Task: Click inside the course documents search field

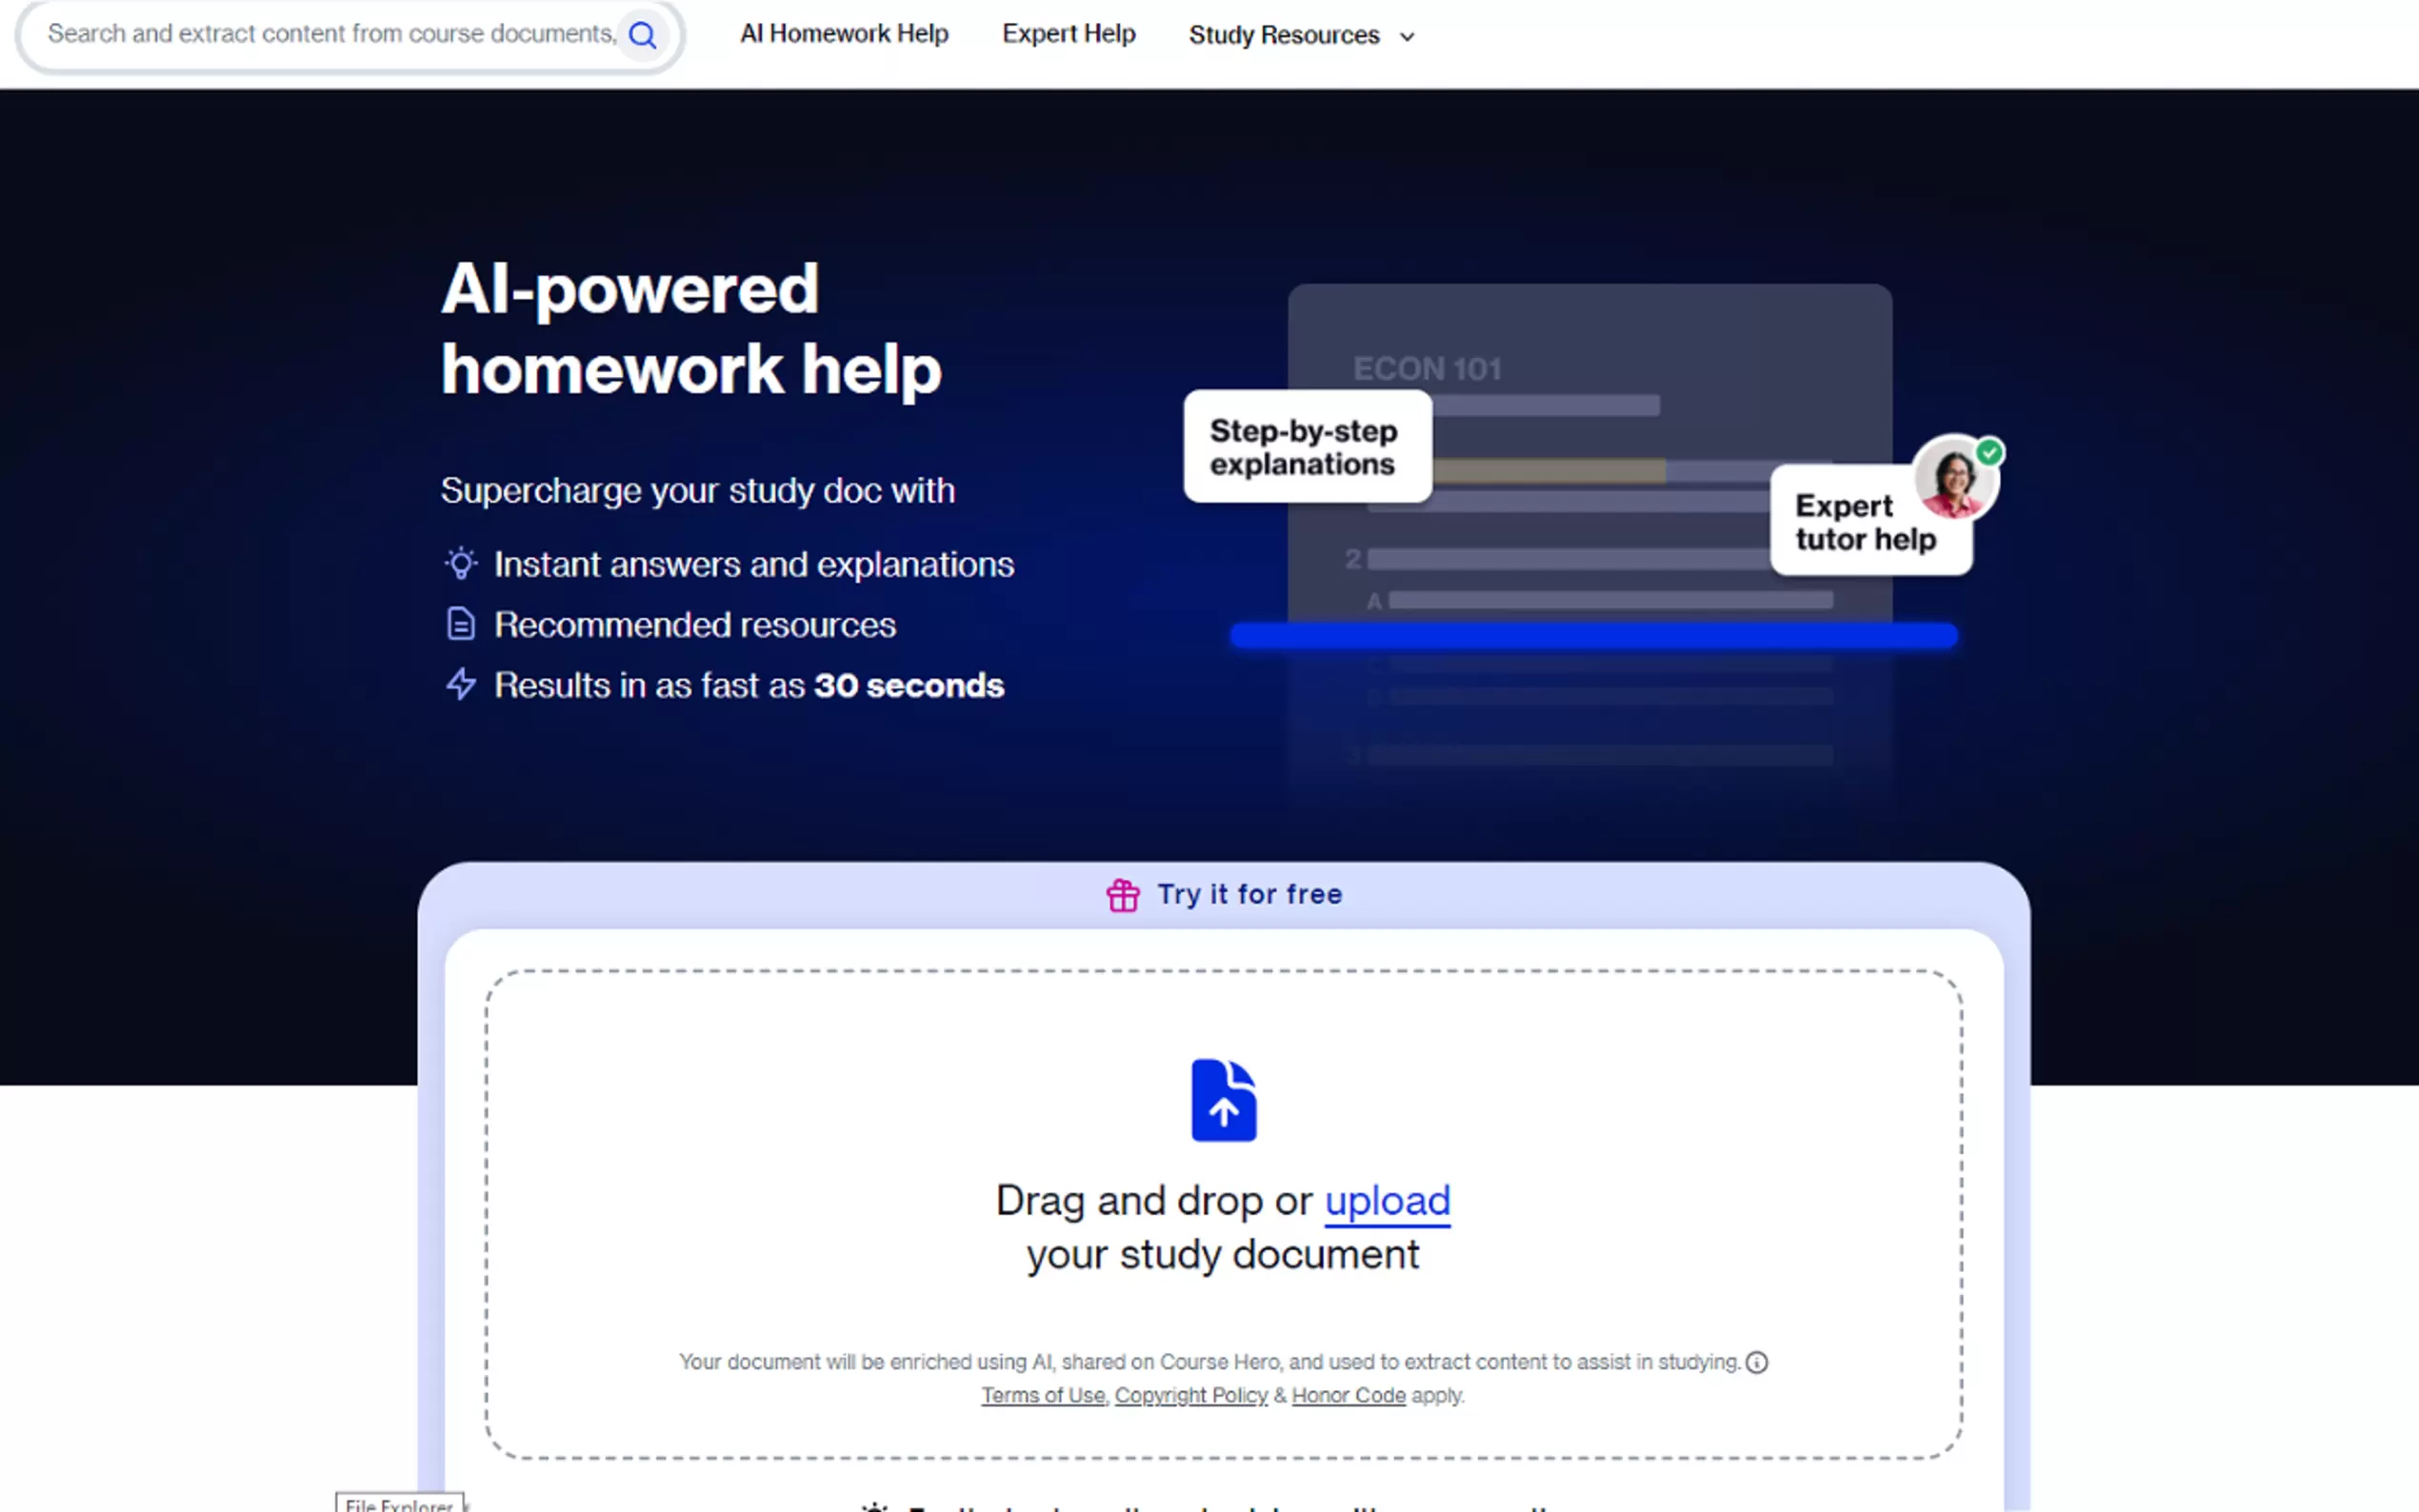Action: [330, 34]
